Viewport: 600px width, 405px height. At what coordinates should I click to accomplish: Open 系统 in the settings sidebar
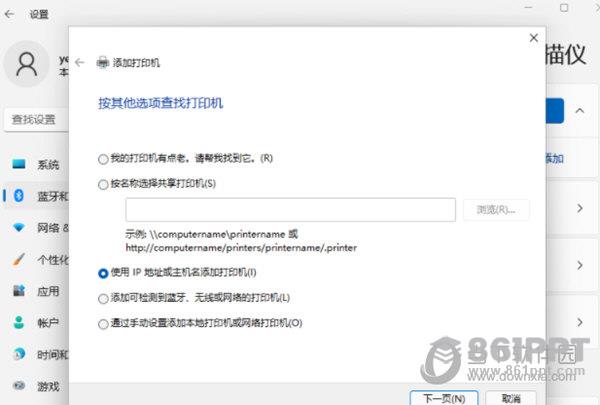(x=47, y=165)
